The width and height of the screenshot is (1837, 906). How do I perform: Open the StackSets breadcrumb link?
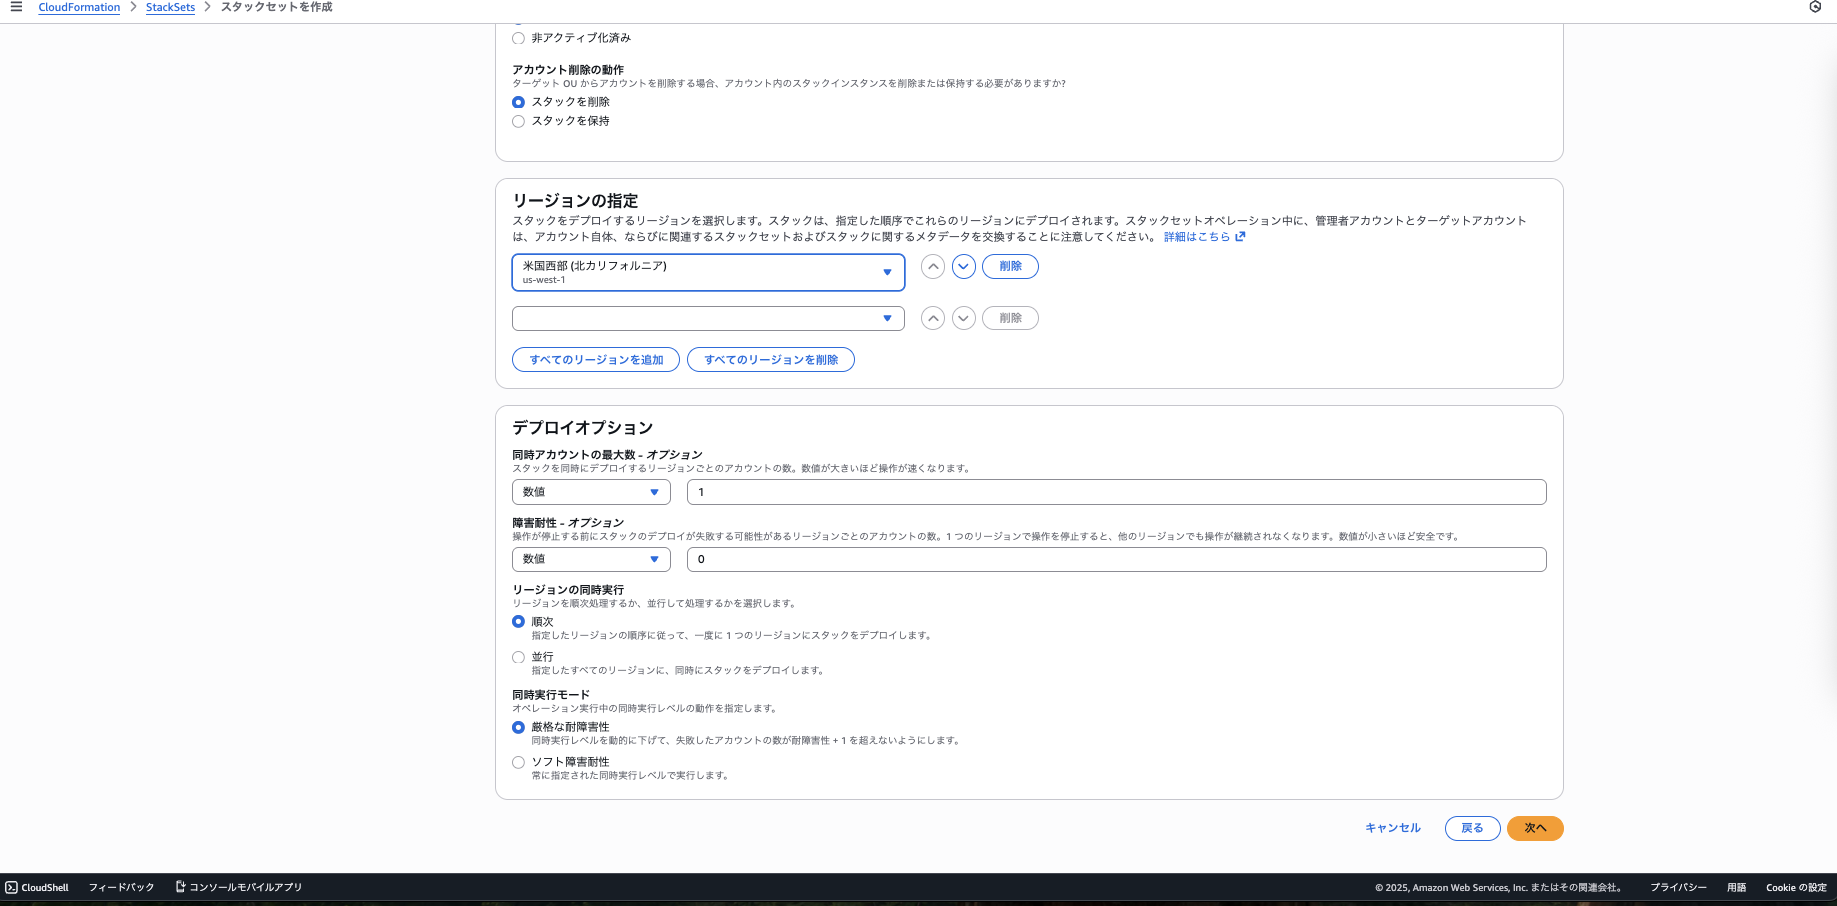(x=170, y=7)
